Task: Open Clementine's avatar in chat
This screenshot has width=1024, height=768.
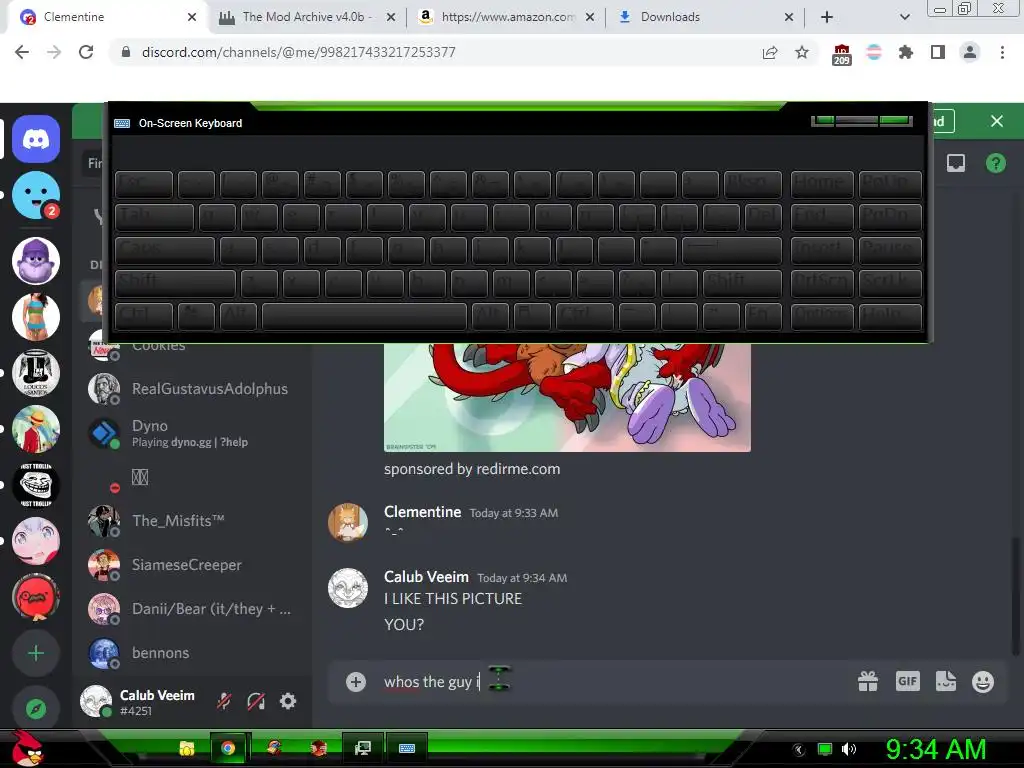Action: pyautogui.click(x=347, y=522)
